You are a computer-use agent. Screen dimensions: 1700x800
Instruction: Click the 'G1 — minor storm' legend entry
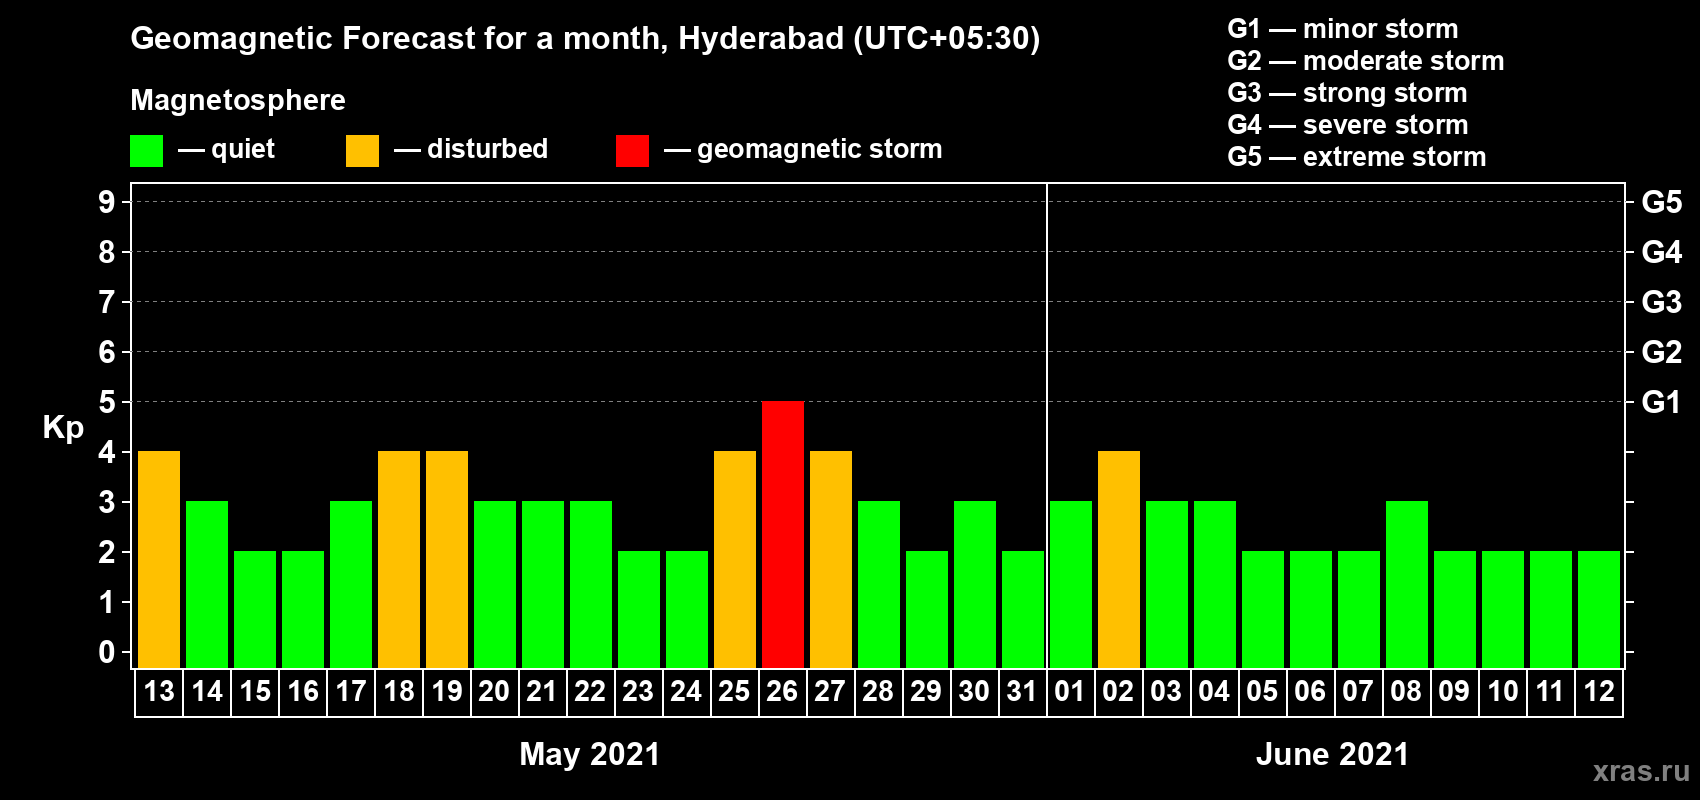[1343, 29]
